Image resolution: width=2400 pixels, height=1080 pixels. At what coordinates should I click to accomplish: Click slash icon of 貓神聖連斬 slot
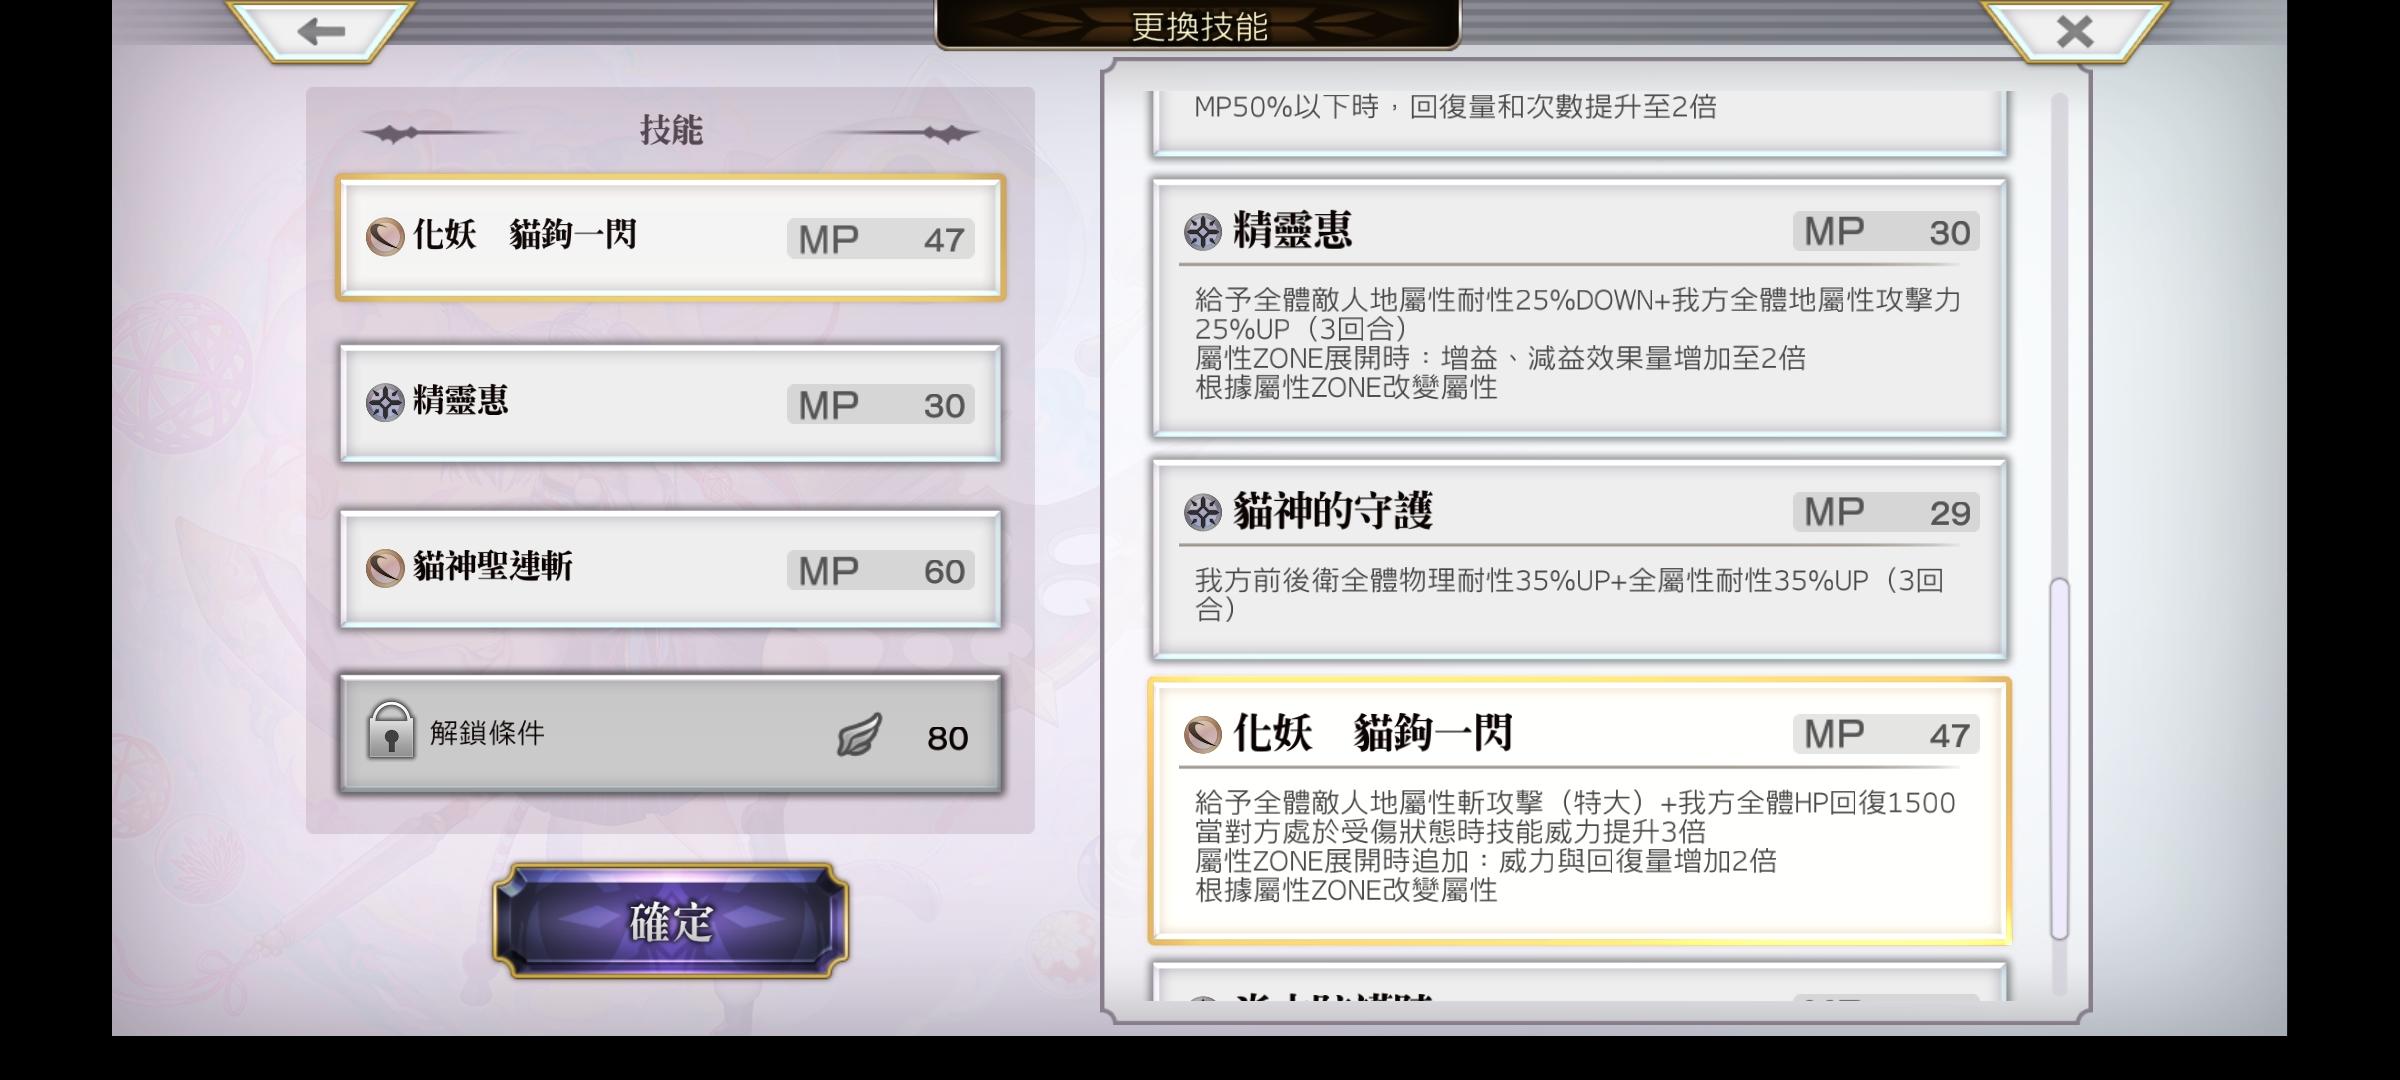385,568
